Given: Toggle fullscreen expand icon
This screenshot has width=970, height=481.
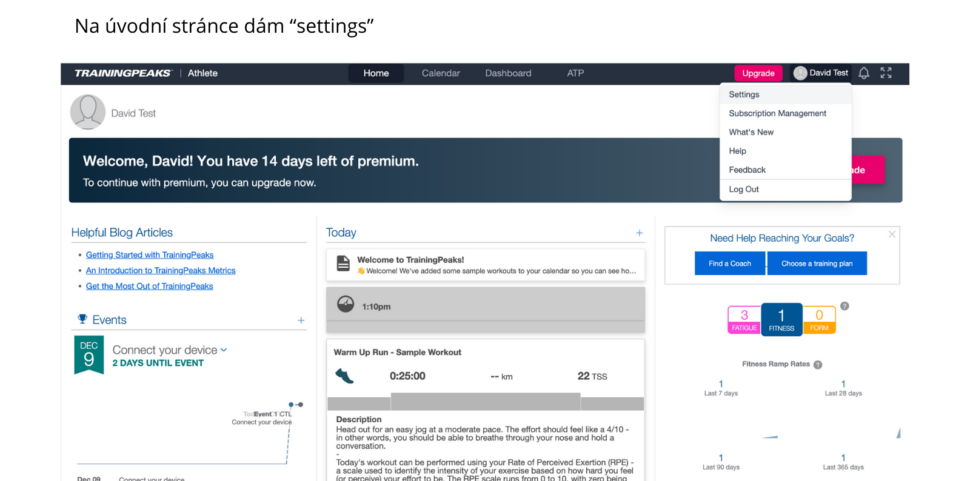Looking at the screenshot, I should click(886, 73).
